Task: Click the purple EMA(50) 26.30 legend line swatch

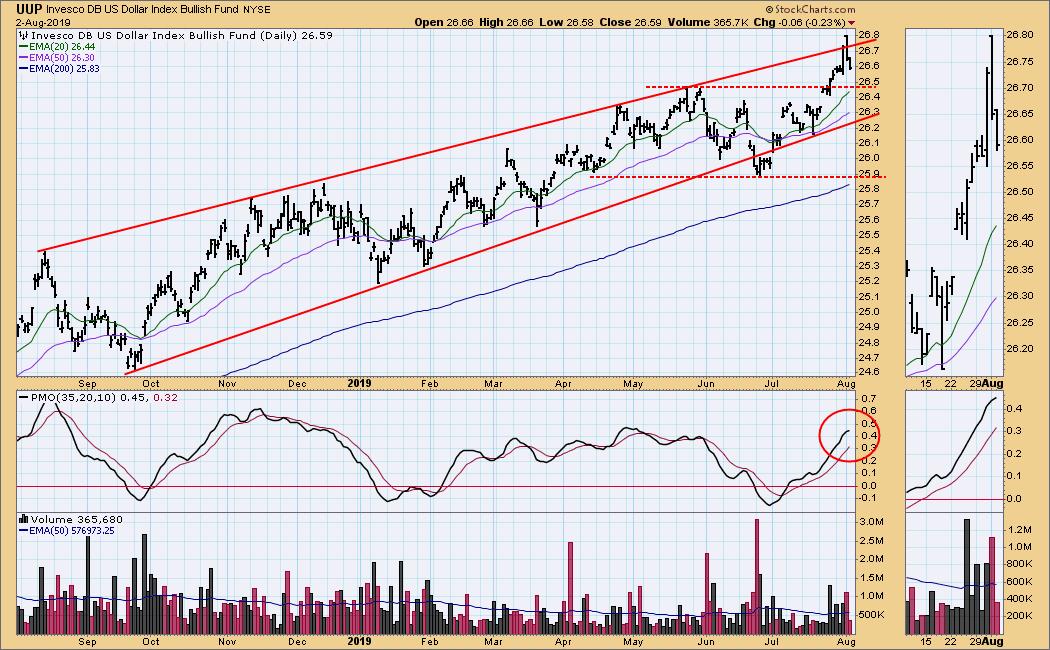Action: click(x=23, y=58)
